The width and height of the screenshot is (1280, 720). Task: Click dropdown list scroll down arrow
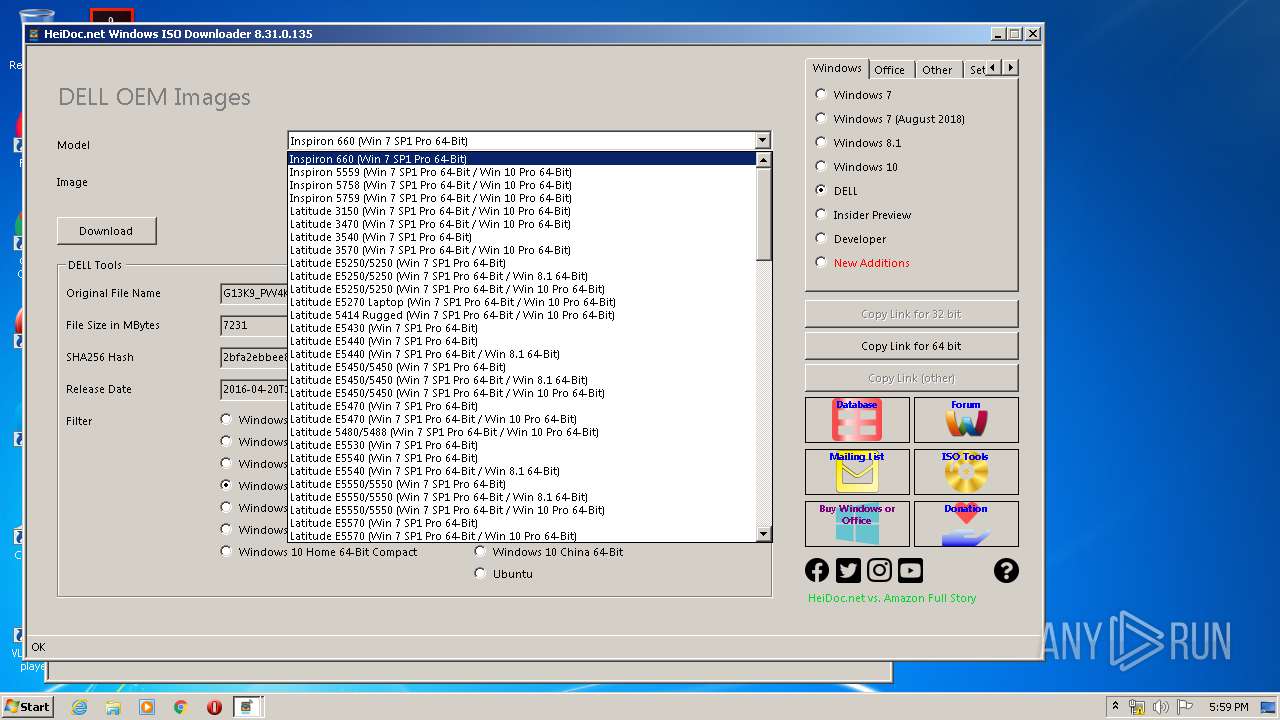pyautogui.click(x=764, y=534)
